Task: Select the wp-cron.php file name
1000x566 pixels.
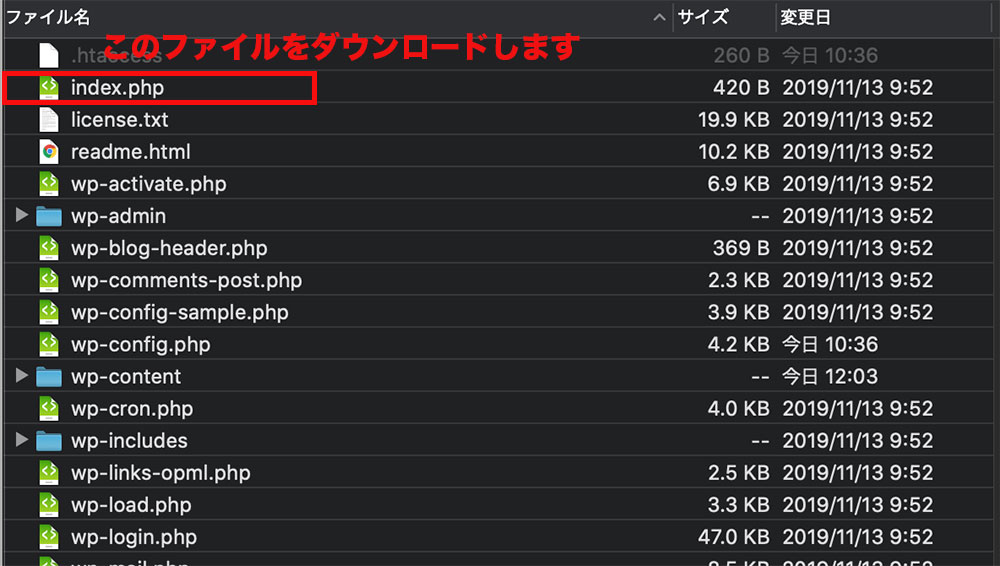Action: pyautogui.click(x=132, y=409)
